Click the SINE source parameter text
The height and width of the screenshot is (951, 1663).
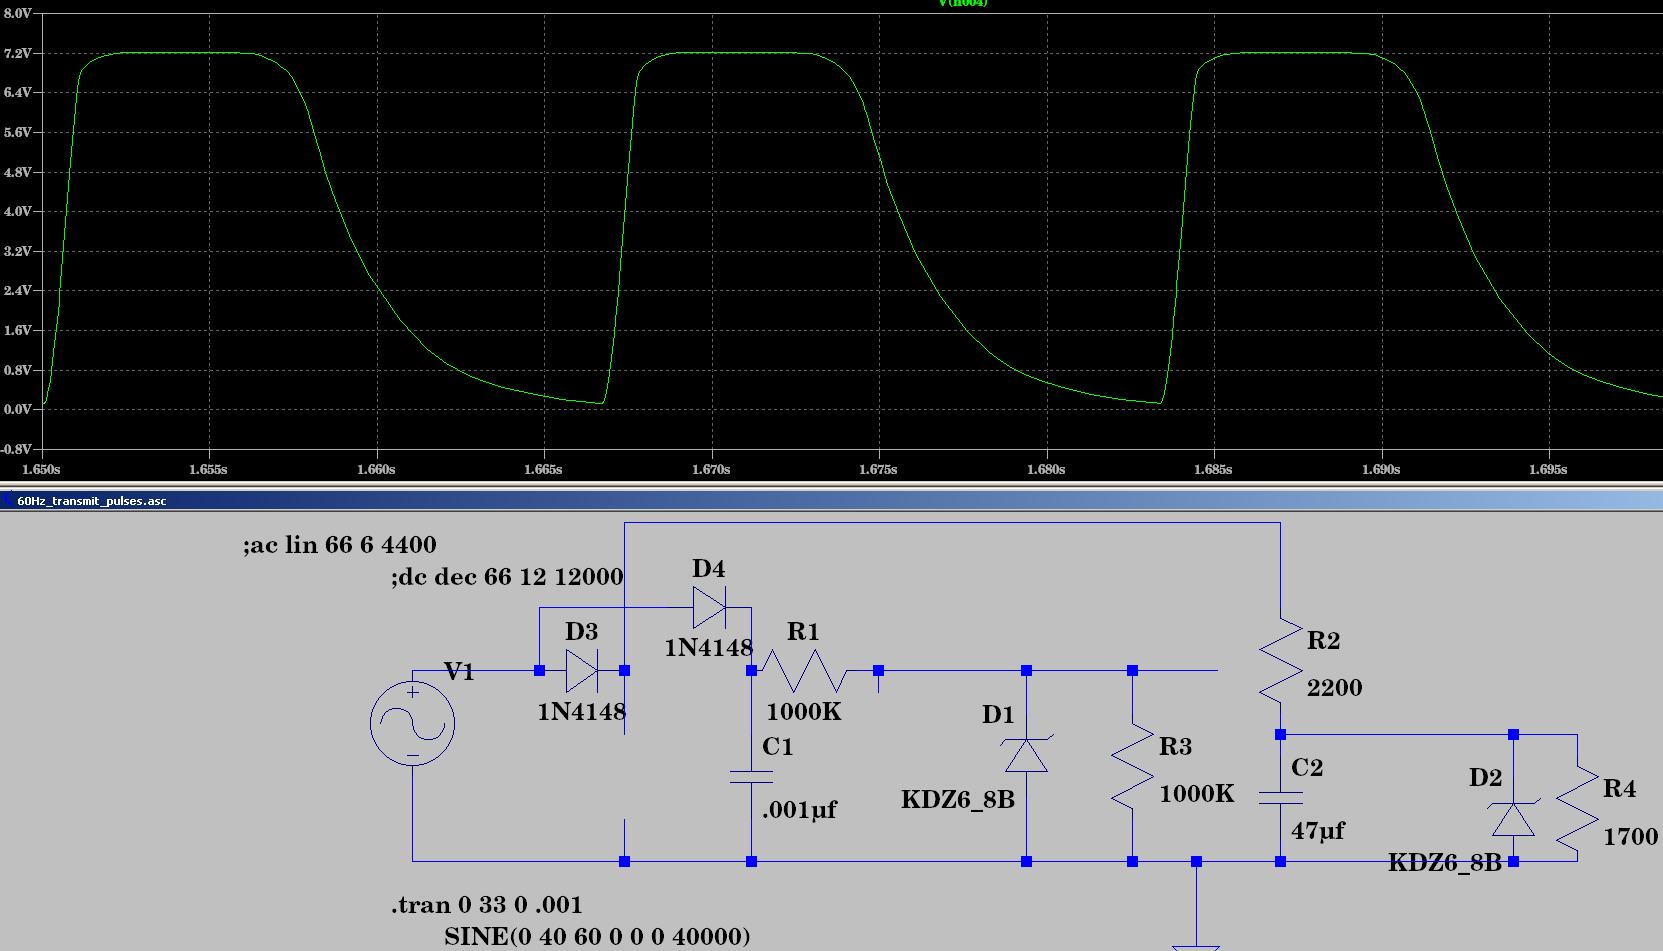tap(597, 936)
